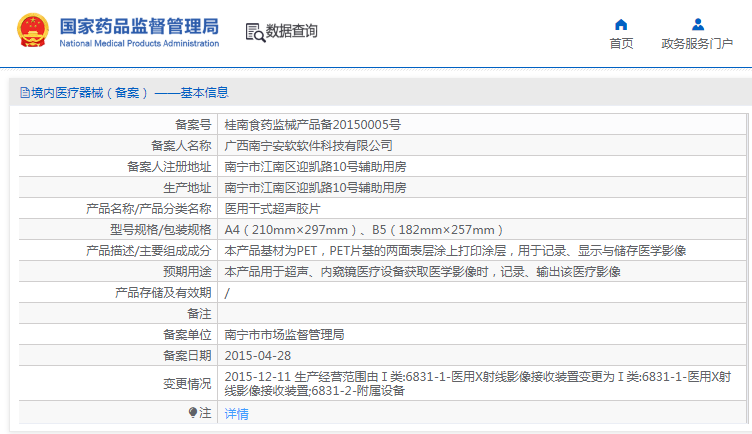Click registered address value in 备案人注册地址 row
Image resolution: width=752 pixels, height=434 pixels.
point(315,167)
